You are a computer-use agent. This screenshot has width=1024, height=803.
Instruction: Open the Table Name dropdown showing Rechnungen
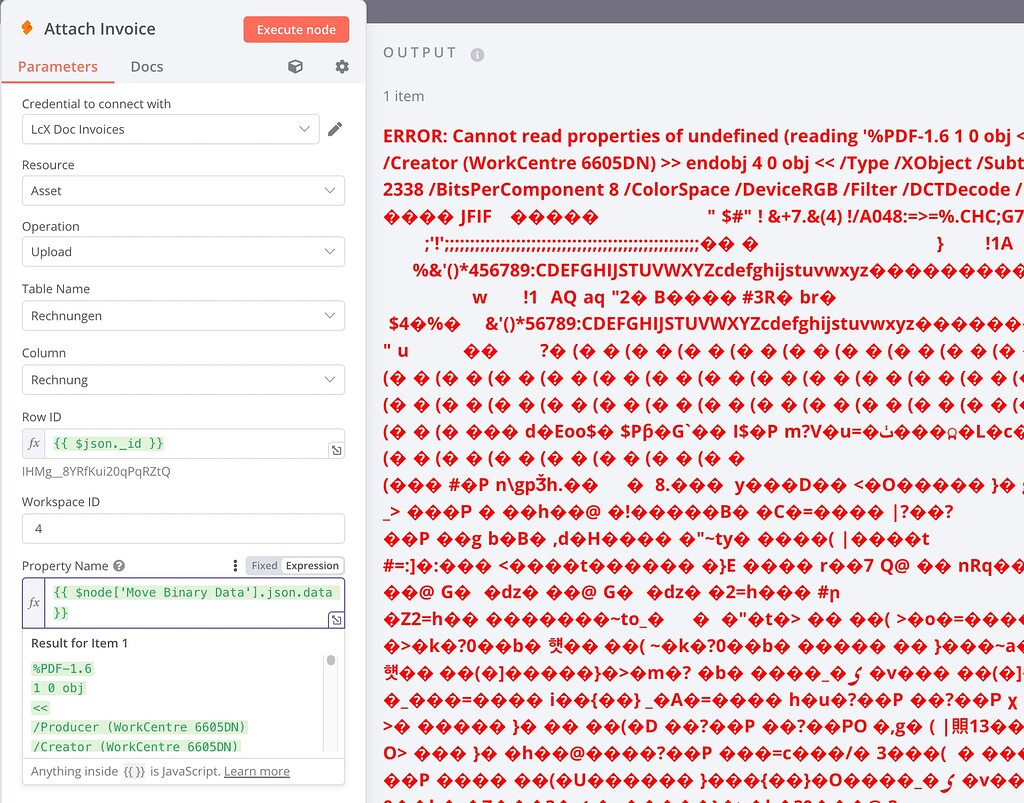pos(185,315)
